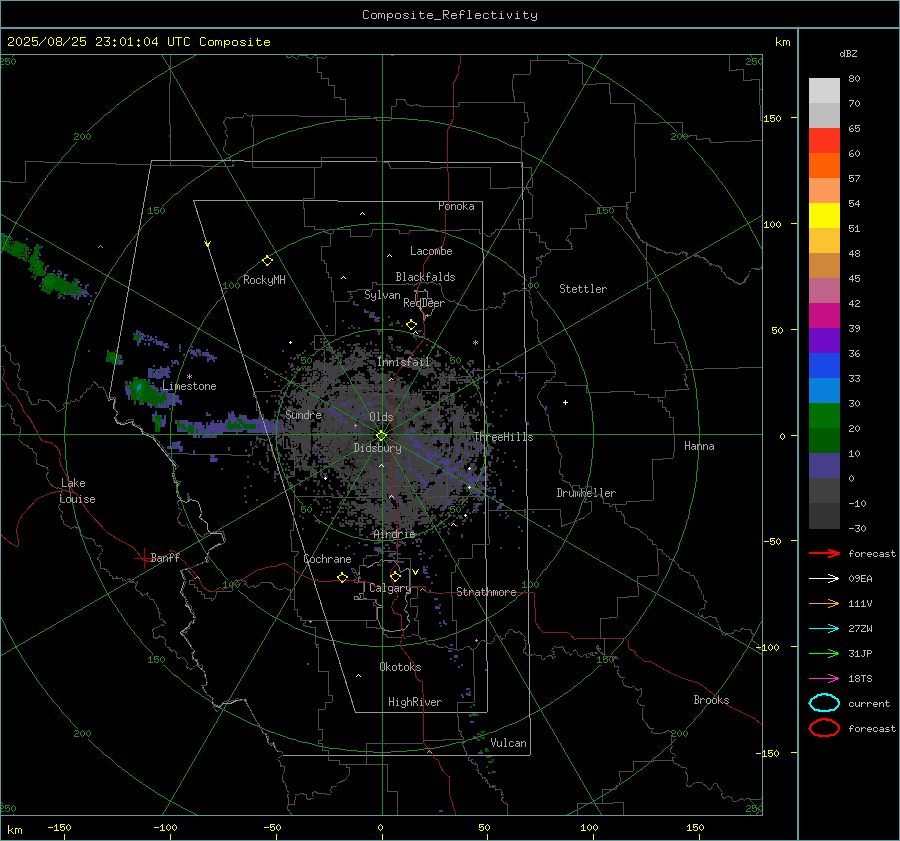Select the bright green 30 dBZ swatch
The height and width of the screenshot is (841, 900).
point(824,416)
